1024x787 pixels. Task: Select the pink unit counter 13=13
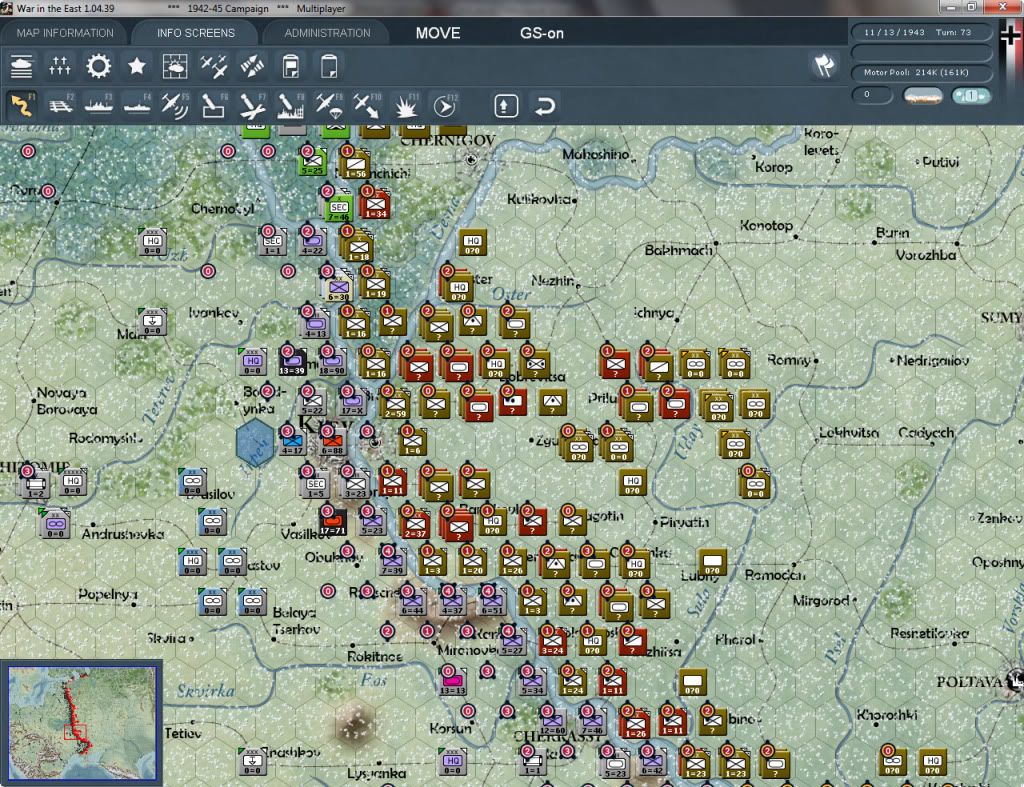point(453,681)
